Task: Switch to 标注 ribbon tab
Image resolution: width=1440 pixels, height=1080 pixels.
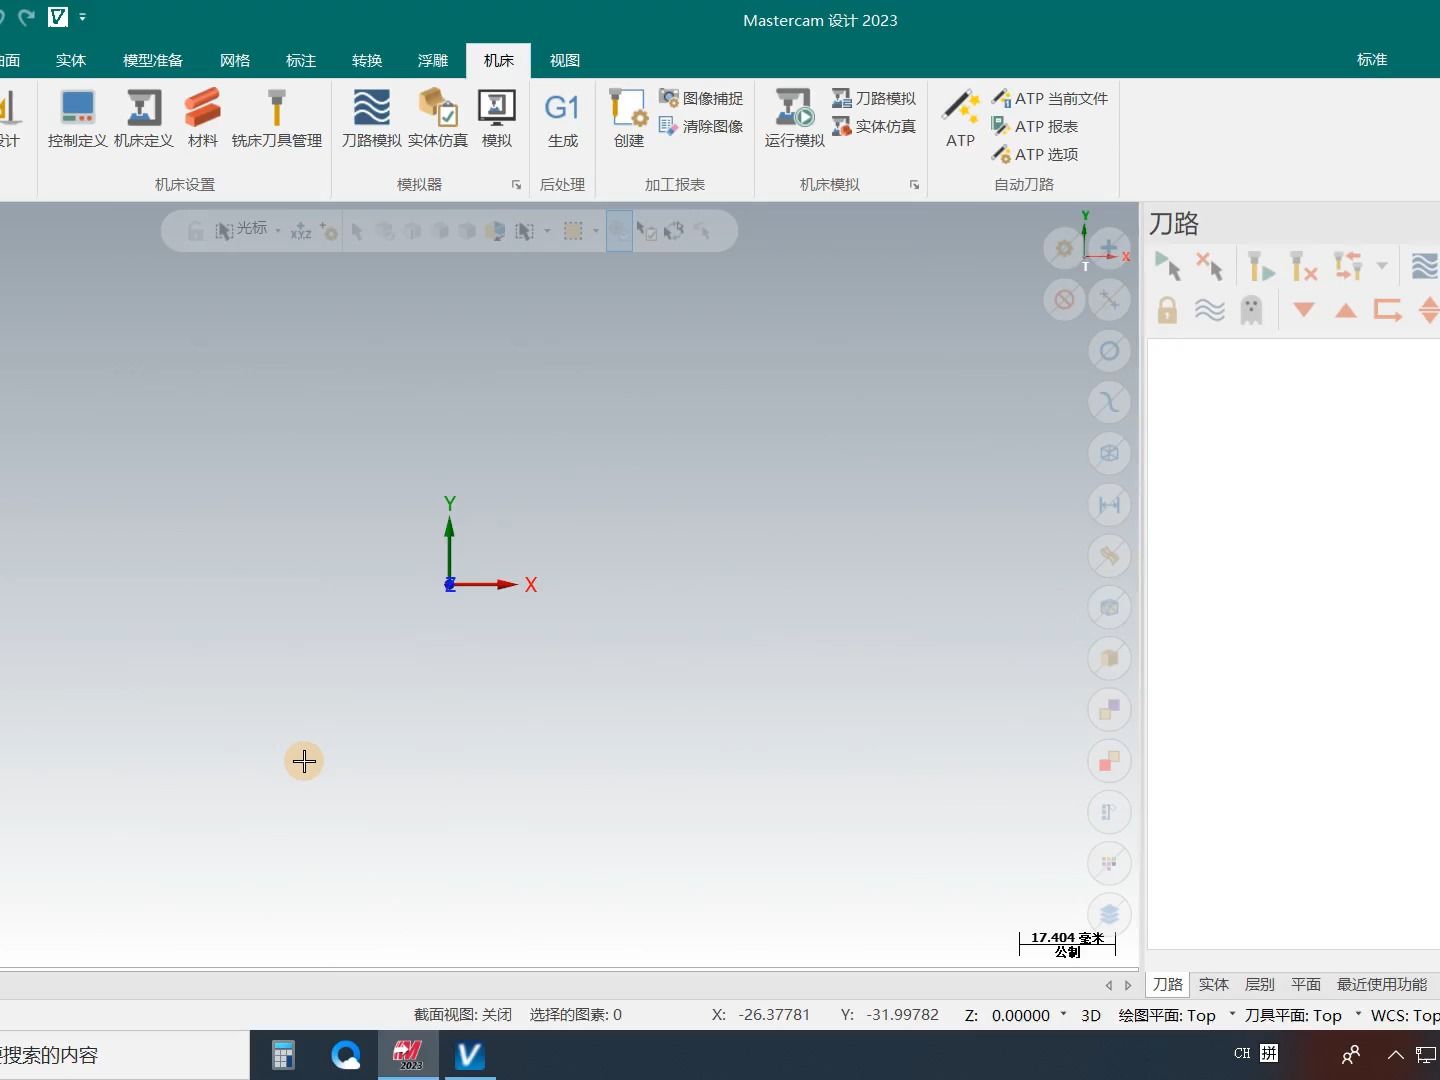Action: tap(301, 61)
